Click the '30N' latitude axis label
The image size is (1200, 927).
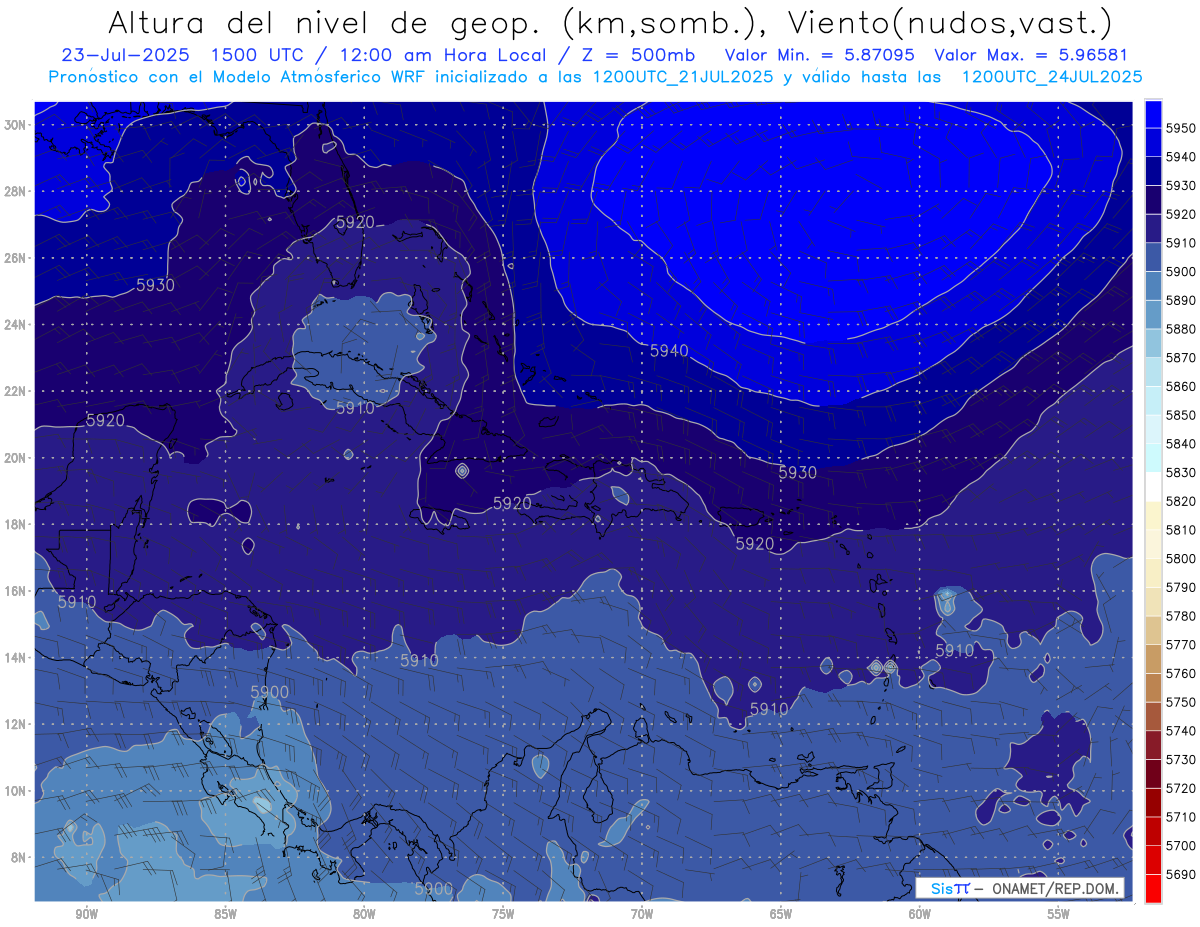(15, 125)
